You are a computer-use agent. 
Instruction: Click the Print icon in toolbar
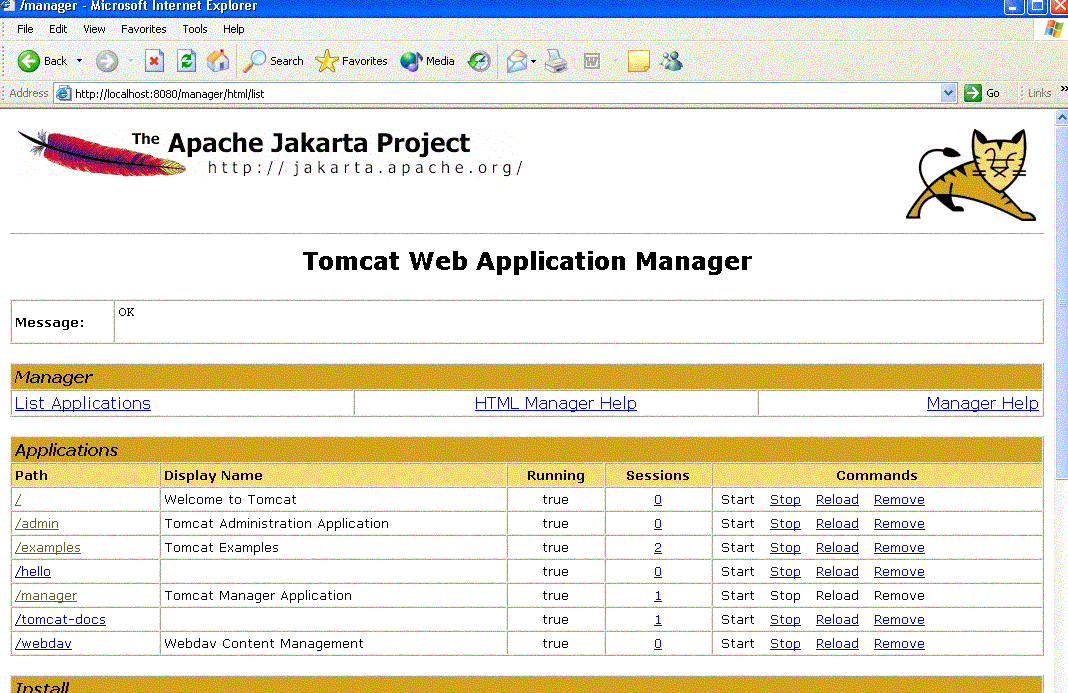[x=557, y=61]
